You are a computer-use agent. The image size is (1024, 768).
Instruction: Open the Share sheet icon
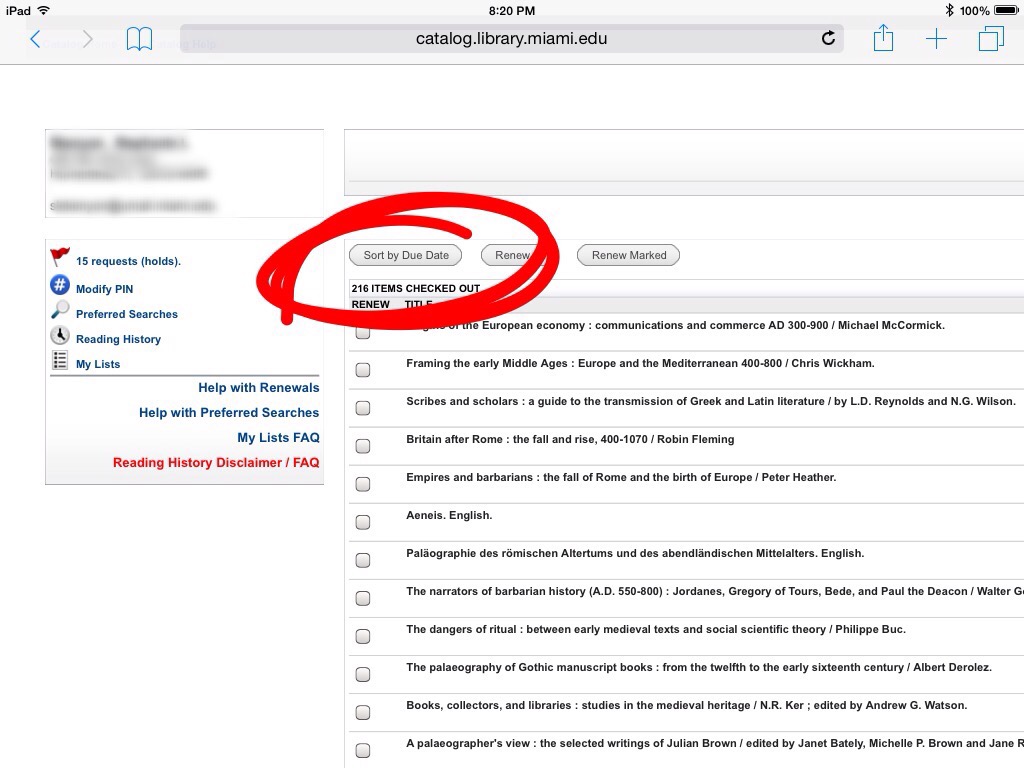coord(883,39)
